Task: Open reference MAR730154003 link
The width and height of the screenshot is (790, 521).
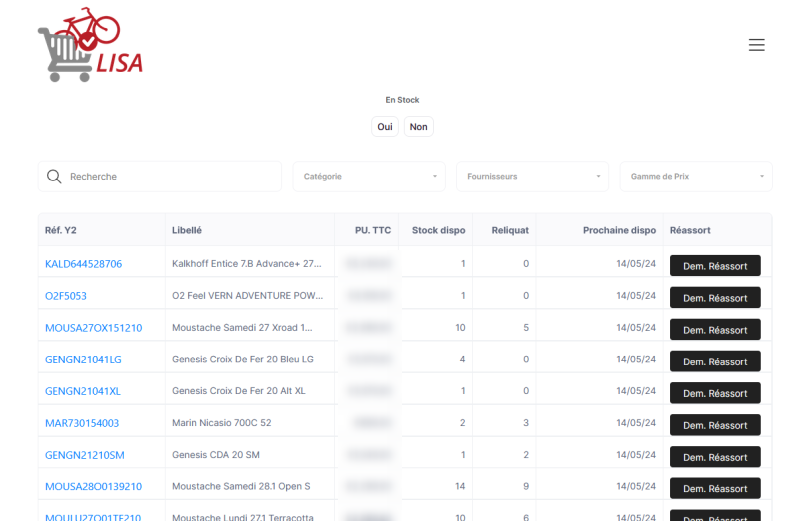Action: click(82, 423)
